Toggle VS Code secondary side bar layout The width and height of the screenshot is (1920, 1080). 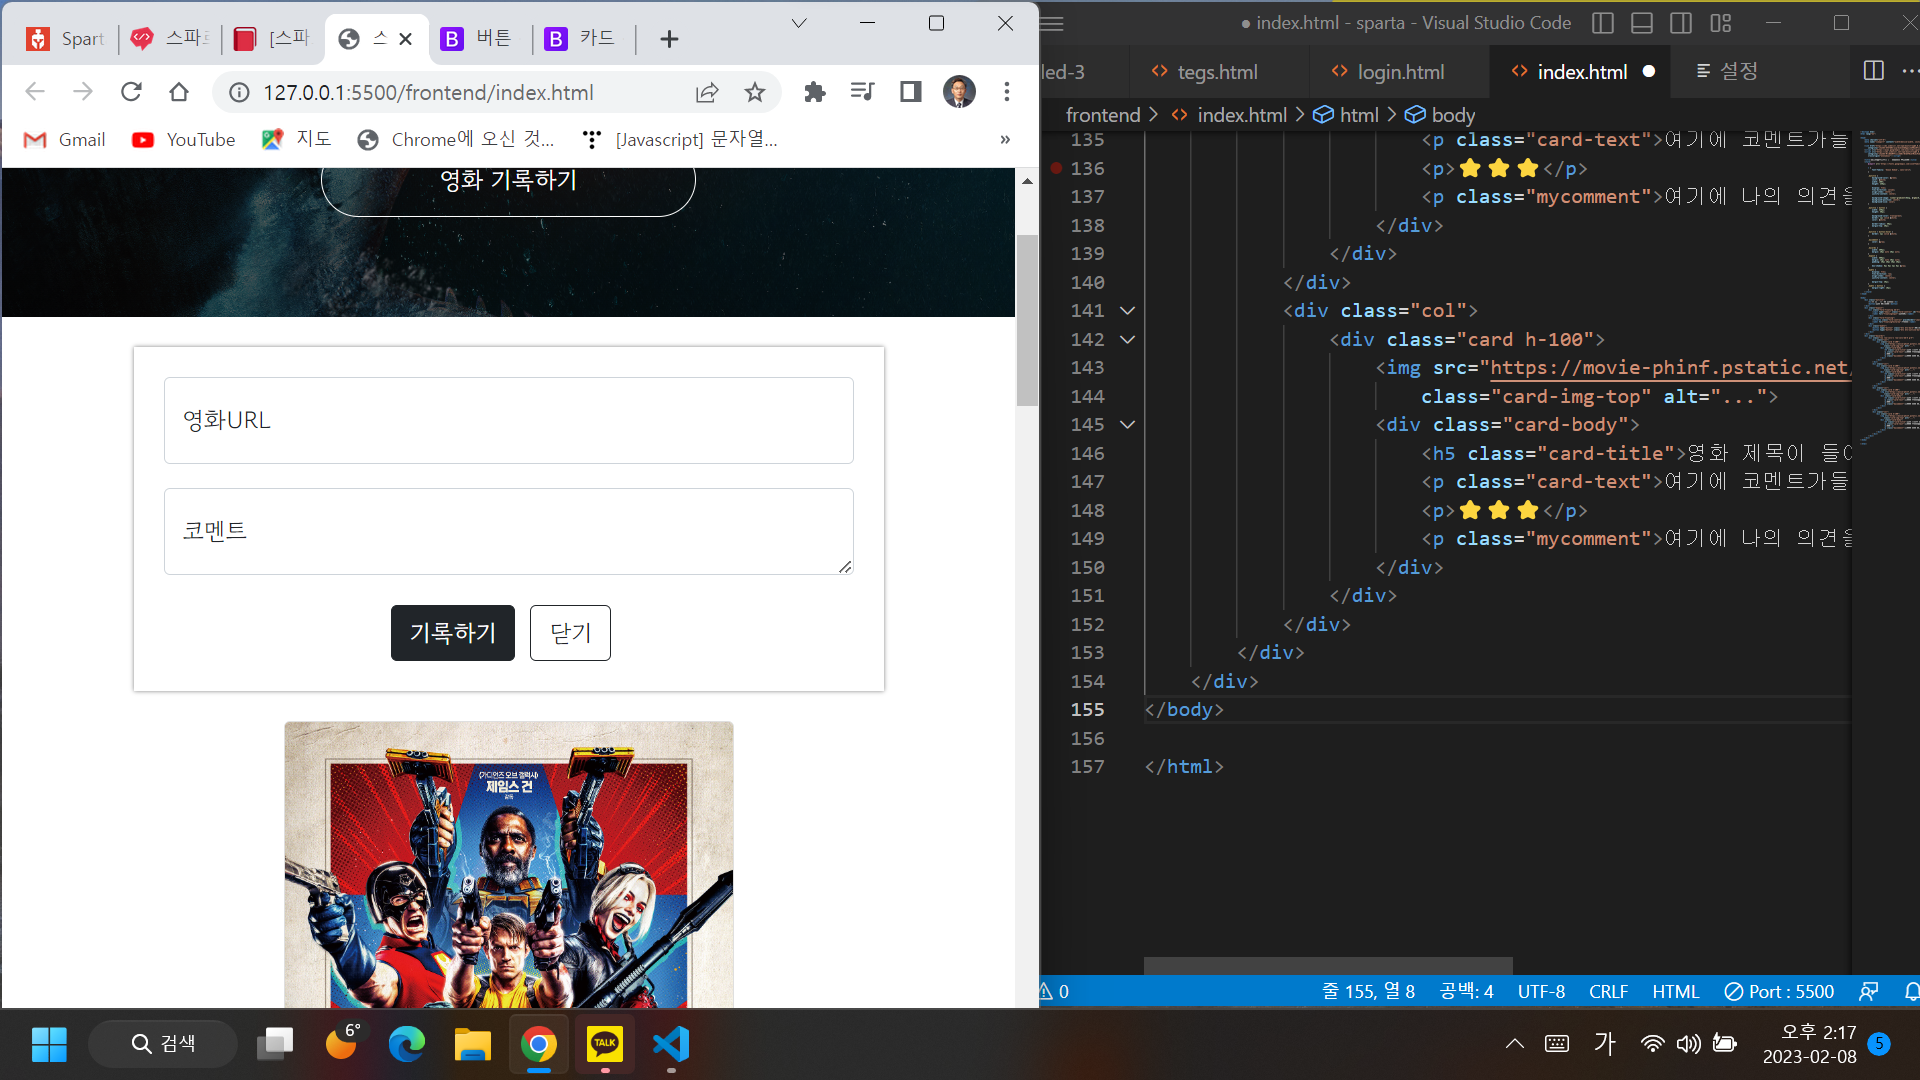[x=1681, y=23]
